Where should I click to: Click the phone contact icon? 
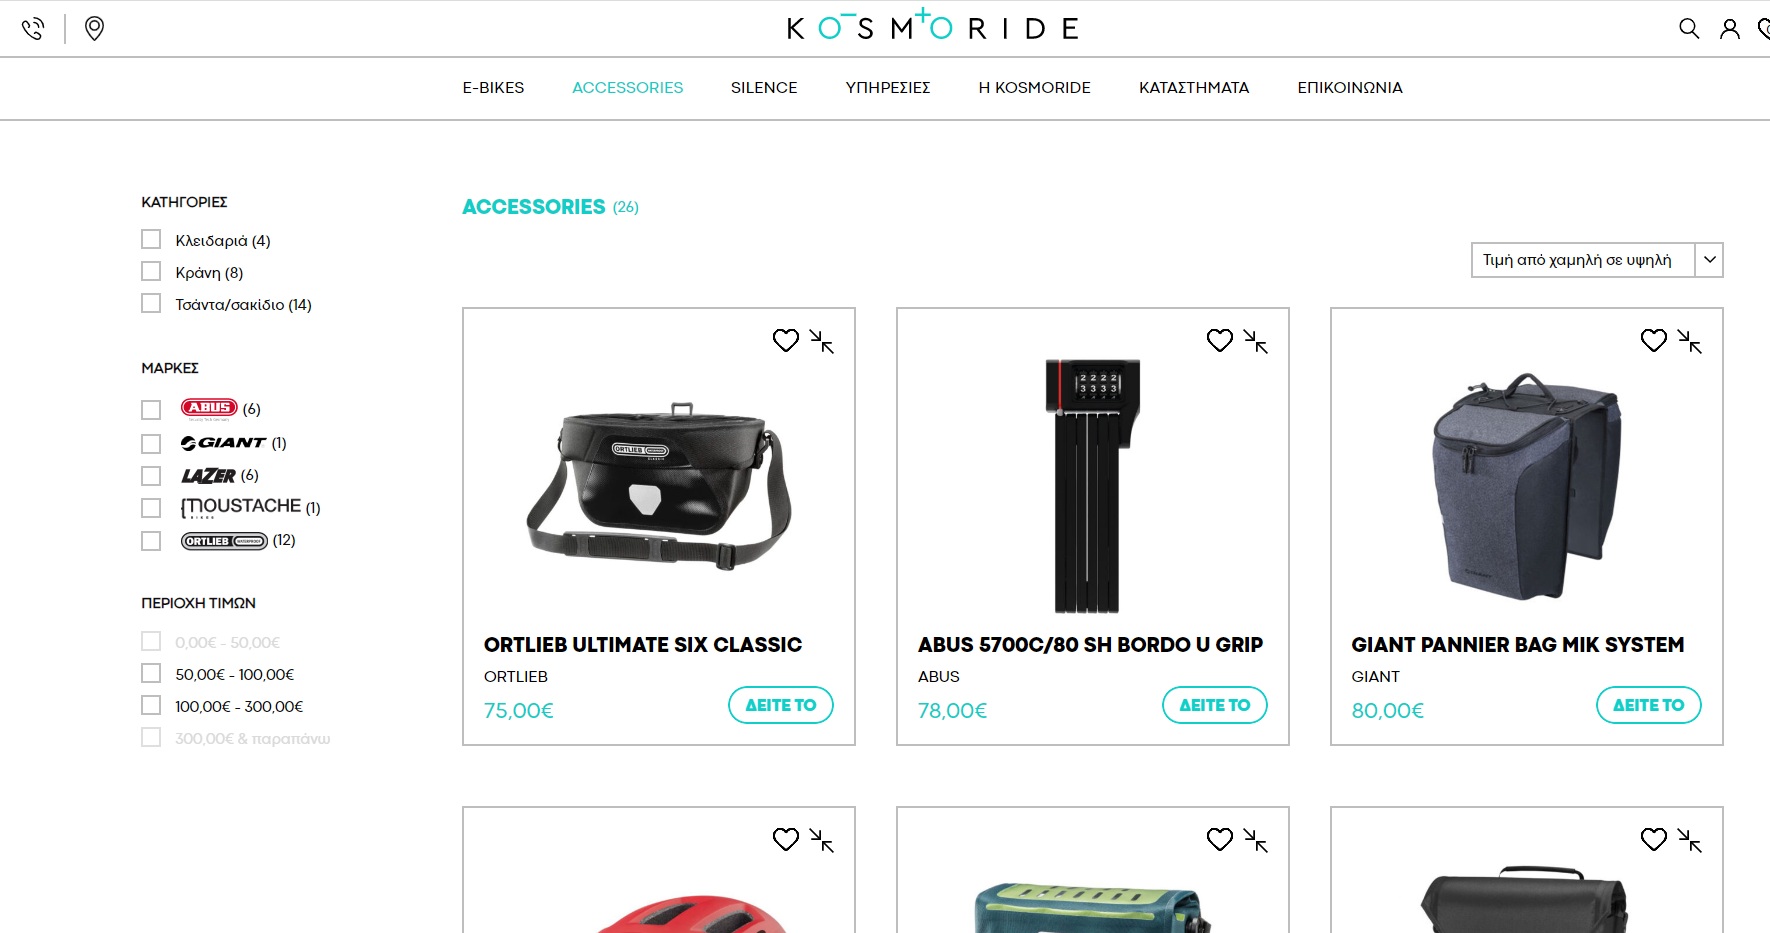(x=33, y=28)
